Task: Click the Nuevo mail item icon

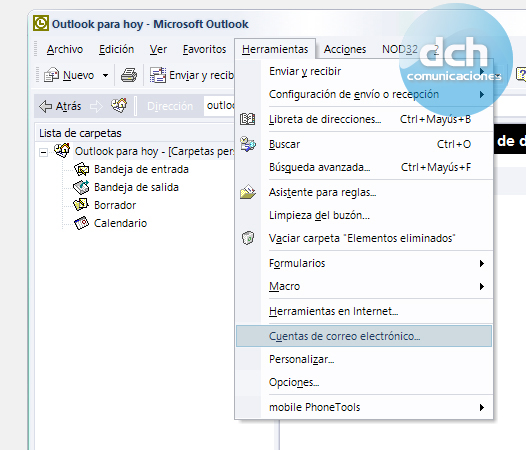Action: [51, 75]
